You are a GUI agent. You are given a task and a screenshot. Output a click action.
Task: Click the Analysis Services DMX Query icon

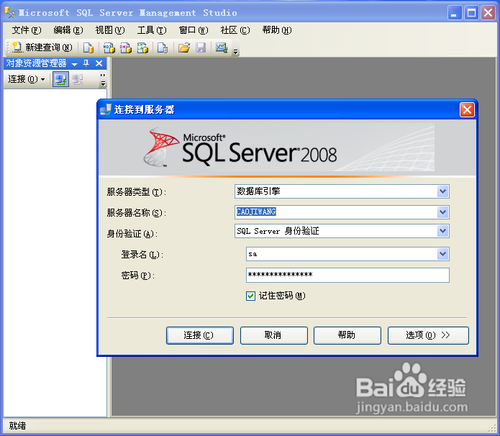126,48
